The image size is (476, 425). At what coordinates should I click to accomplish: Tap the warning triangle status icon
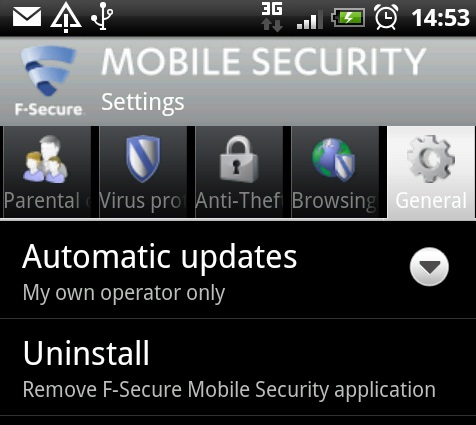point(66,18)
